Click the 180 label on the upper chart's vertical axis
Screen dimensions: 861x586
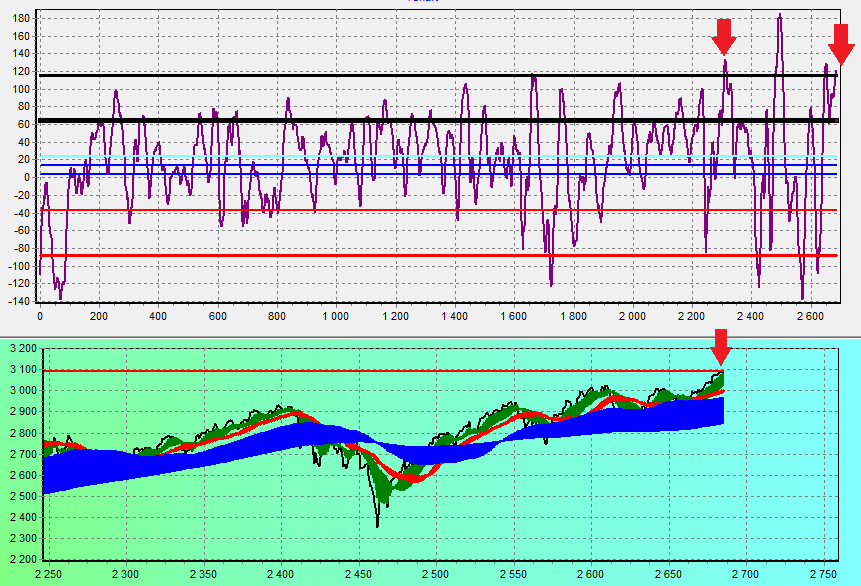pyautogui.click(x=21, y=19)
